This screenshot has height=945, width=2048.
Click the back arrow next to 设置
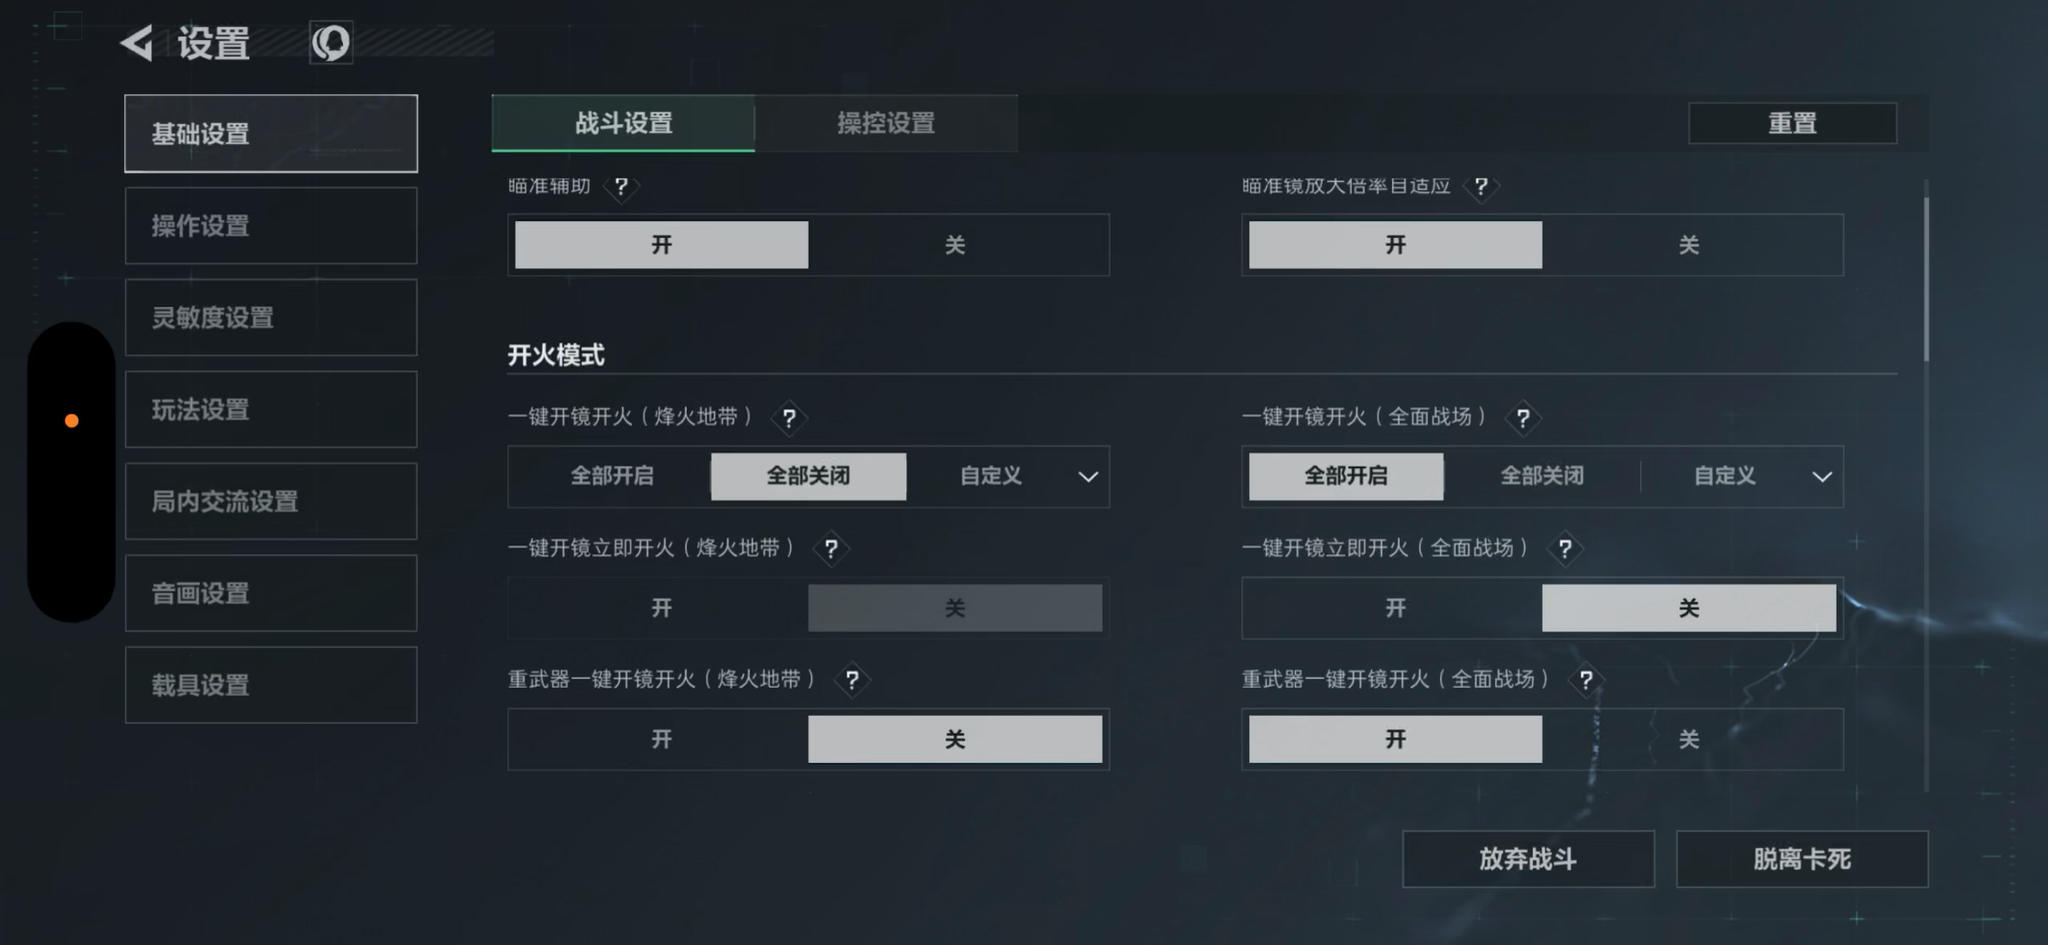pyautogui.click(x=137, y=43)
